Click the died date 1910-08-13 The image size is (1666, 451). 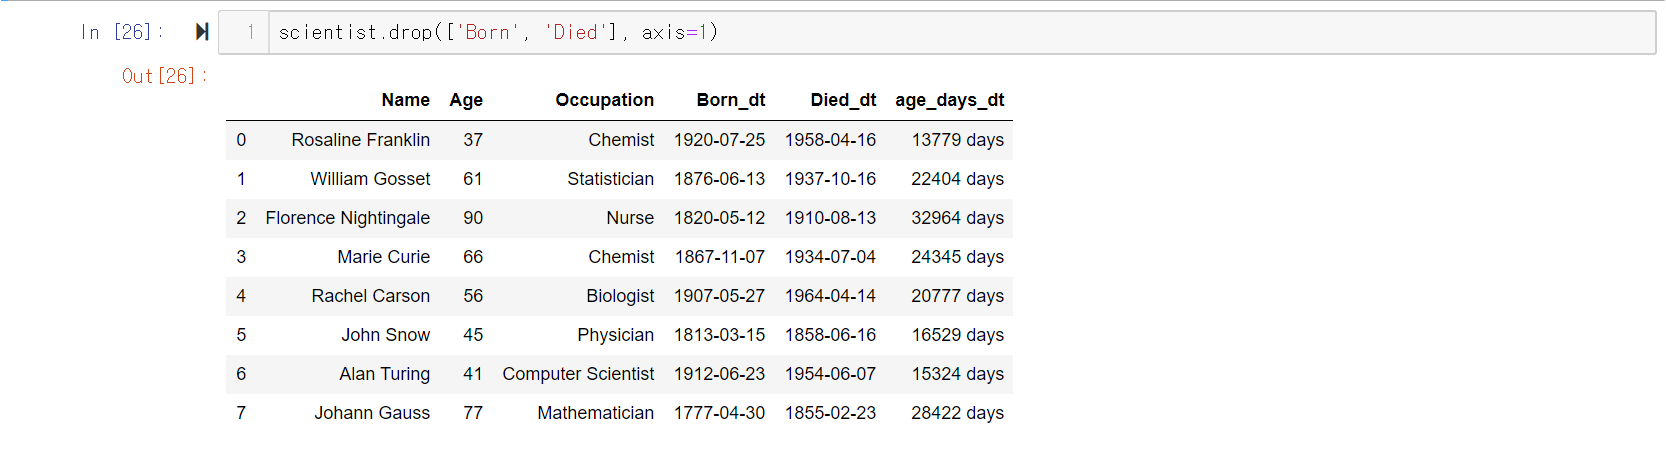tap(830, 218)
